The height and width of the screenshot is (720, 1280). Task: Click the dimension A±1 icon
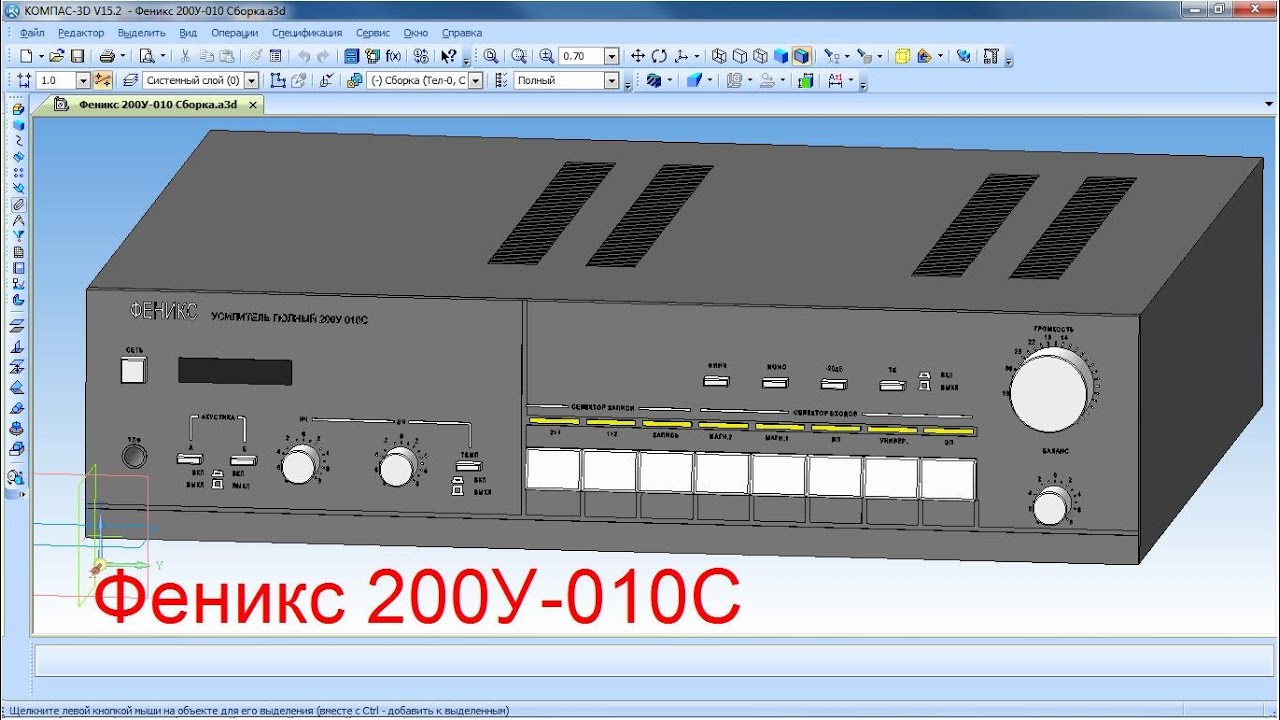click(835, 81)
